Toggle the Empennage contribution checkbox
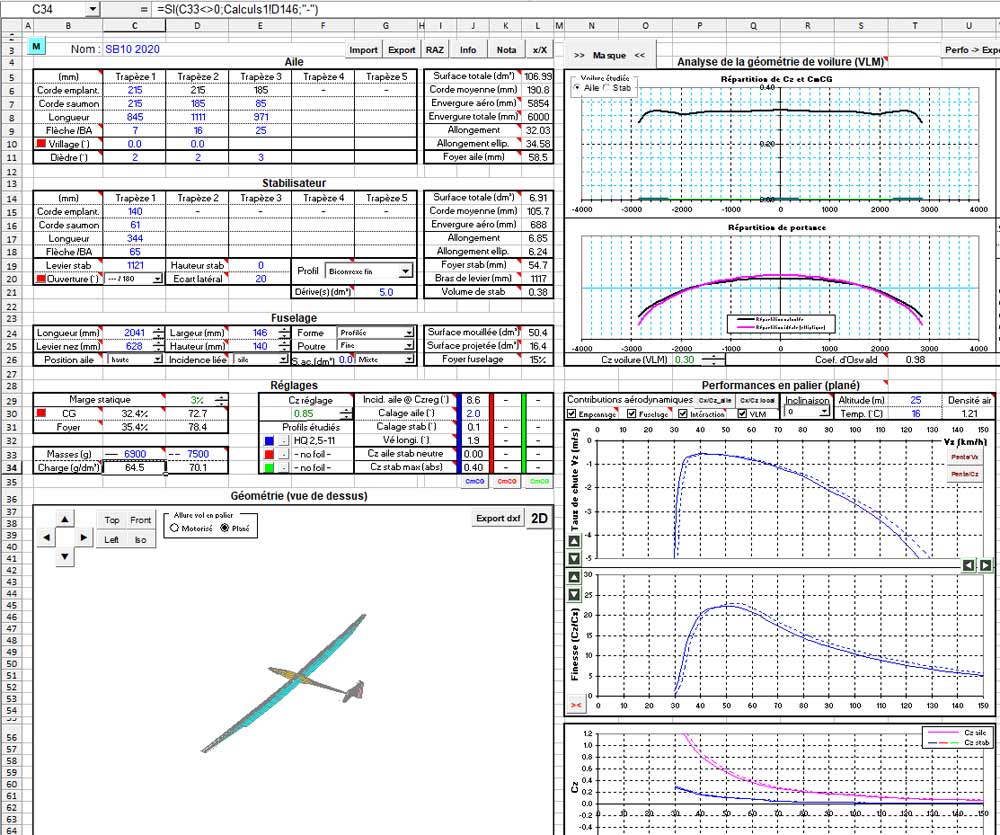 571,414
